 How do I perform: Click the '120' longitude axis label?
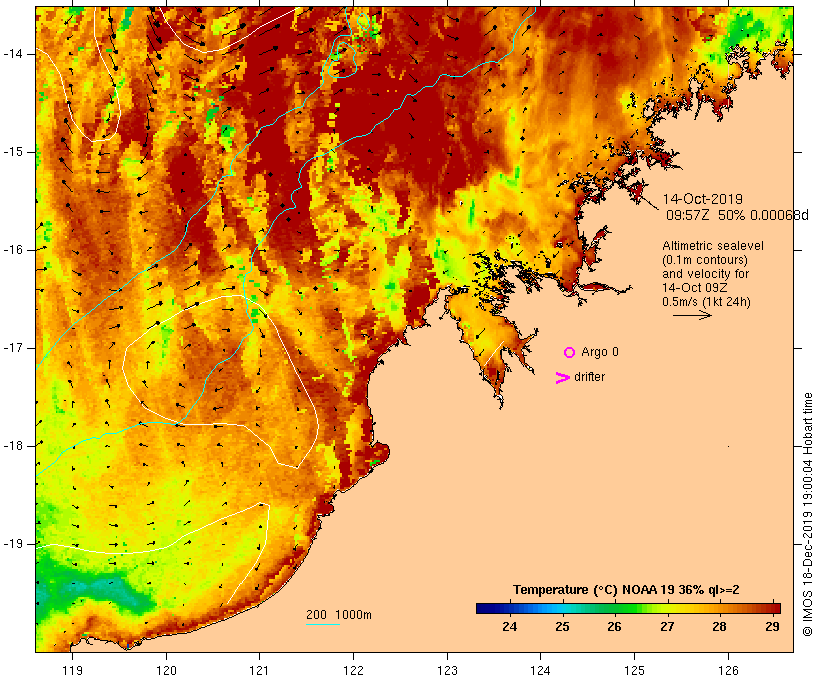coord(166,671)
